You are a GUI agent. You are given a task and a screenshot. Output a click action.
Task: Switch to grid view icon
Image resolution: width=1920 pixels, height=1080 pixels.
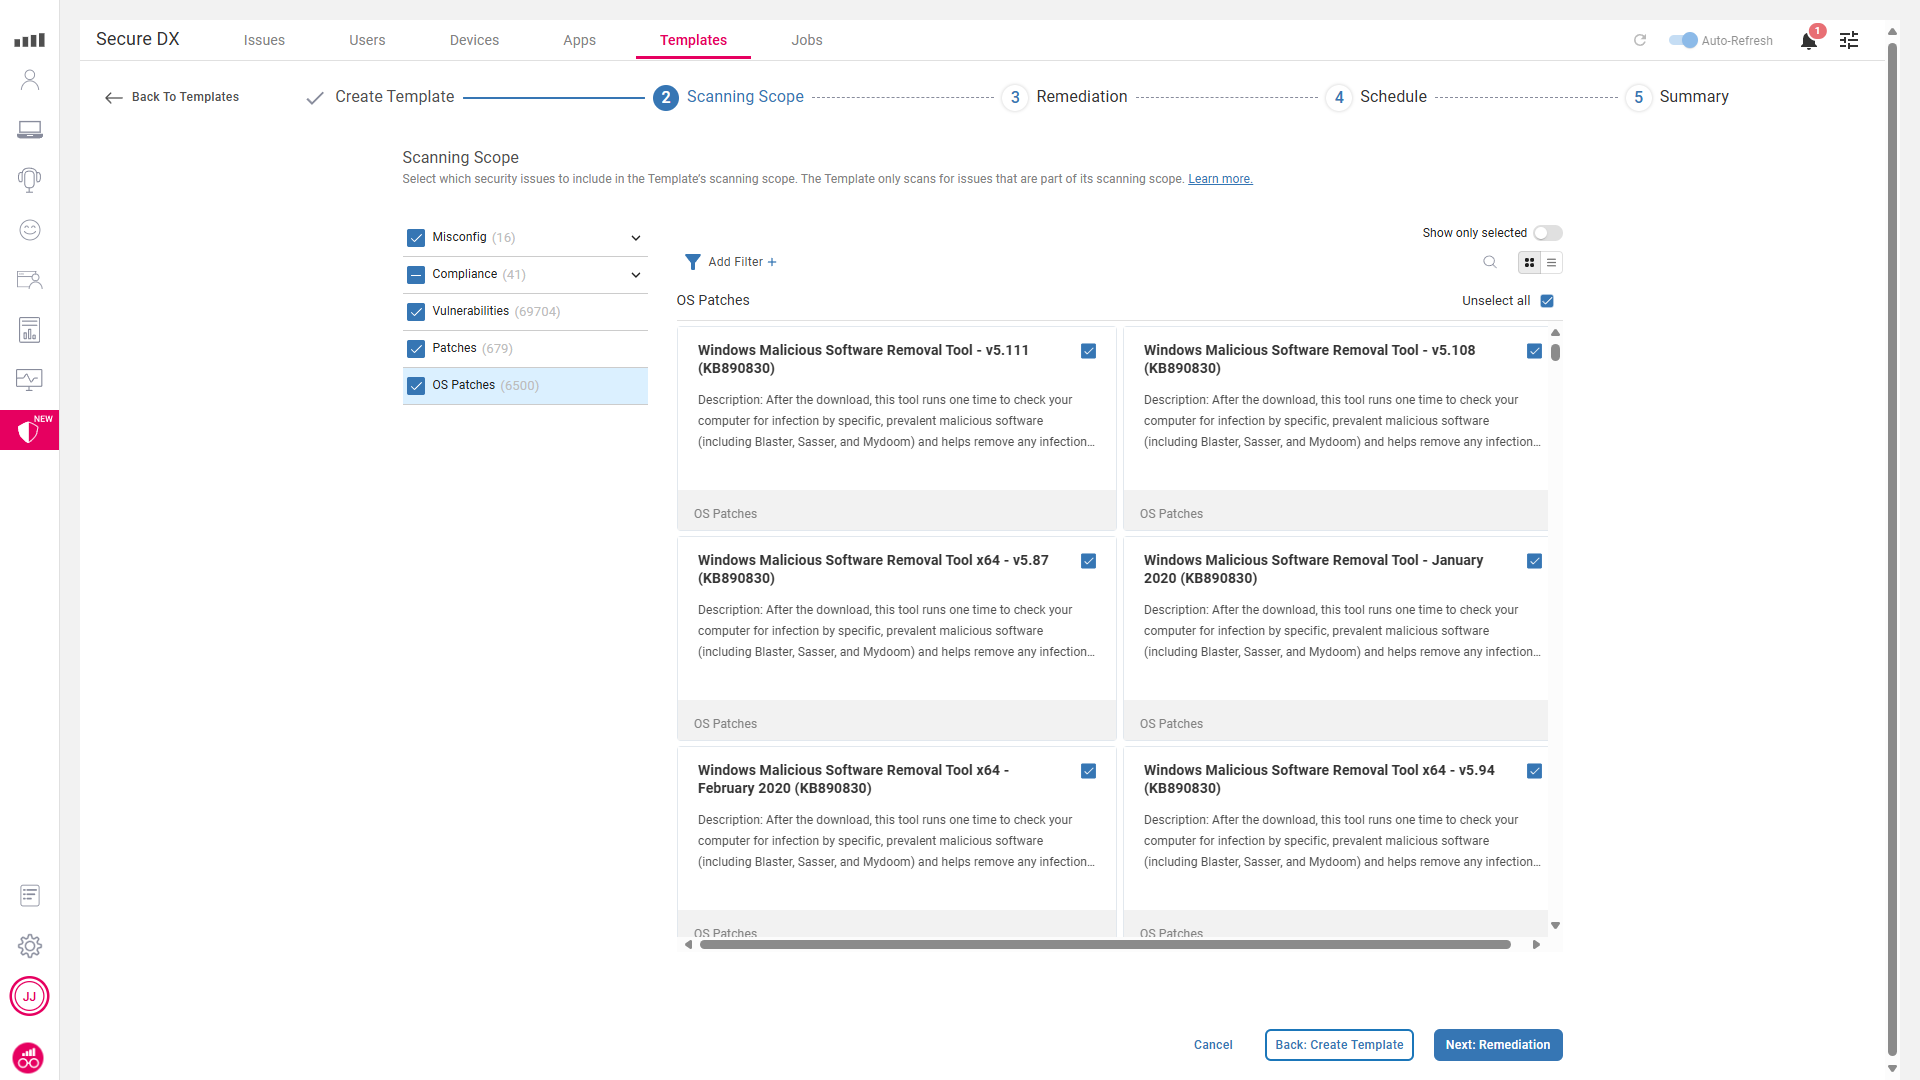(1529, 262)
